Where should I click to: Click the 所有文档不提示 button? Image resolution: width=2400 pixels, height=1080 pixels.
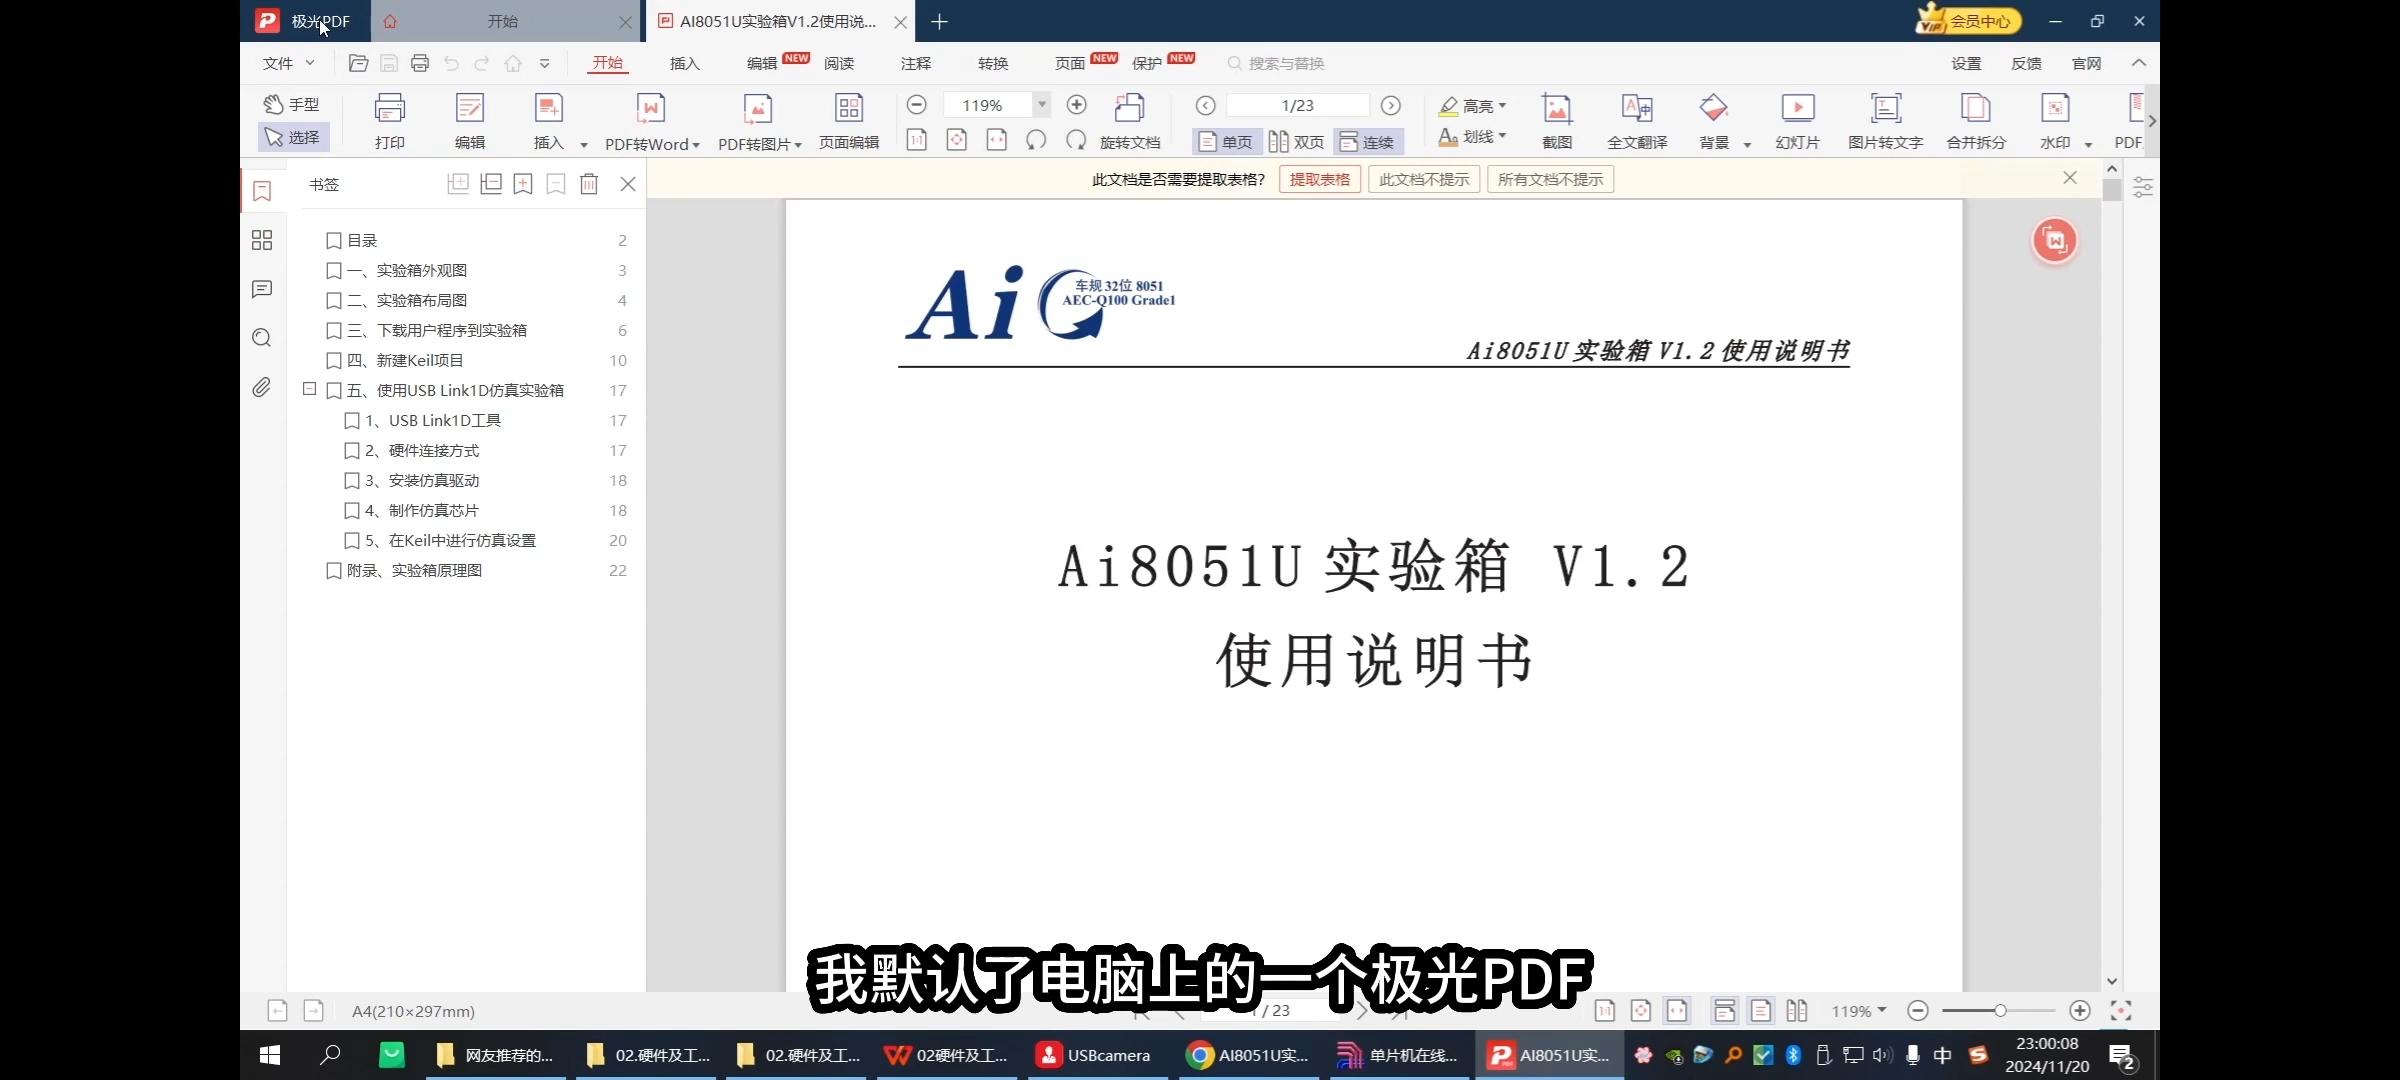1551,179
